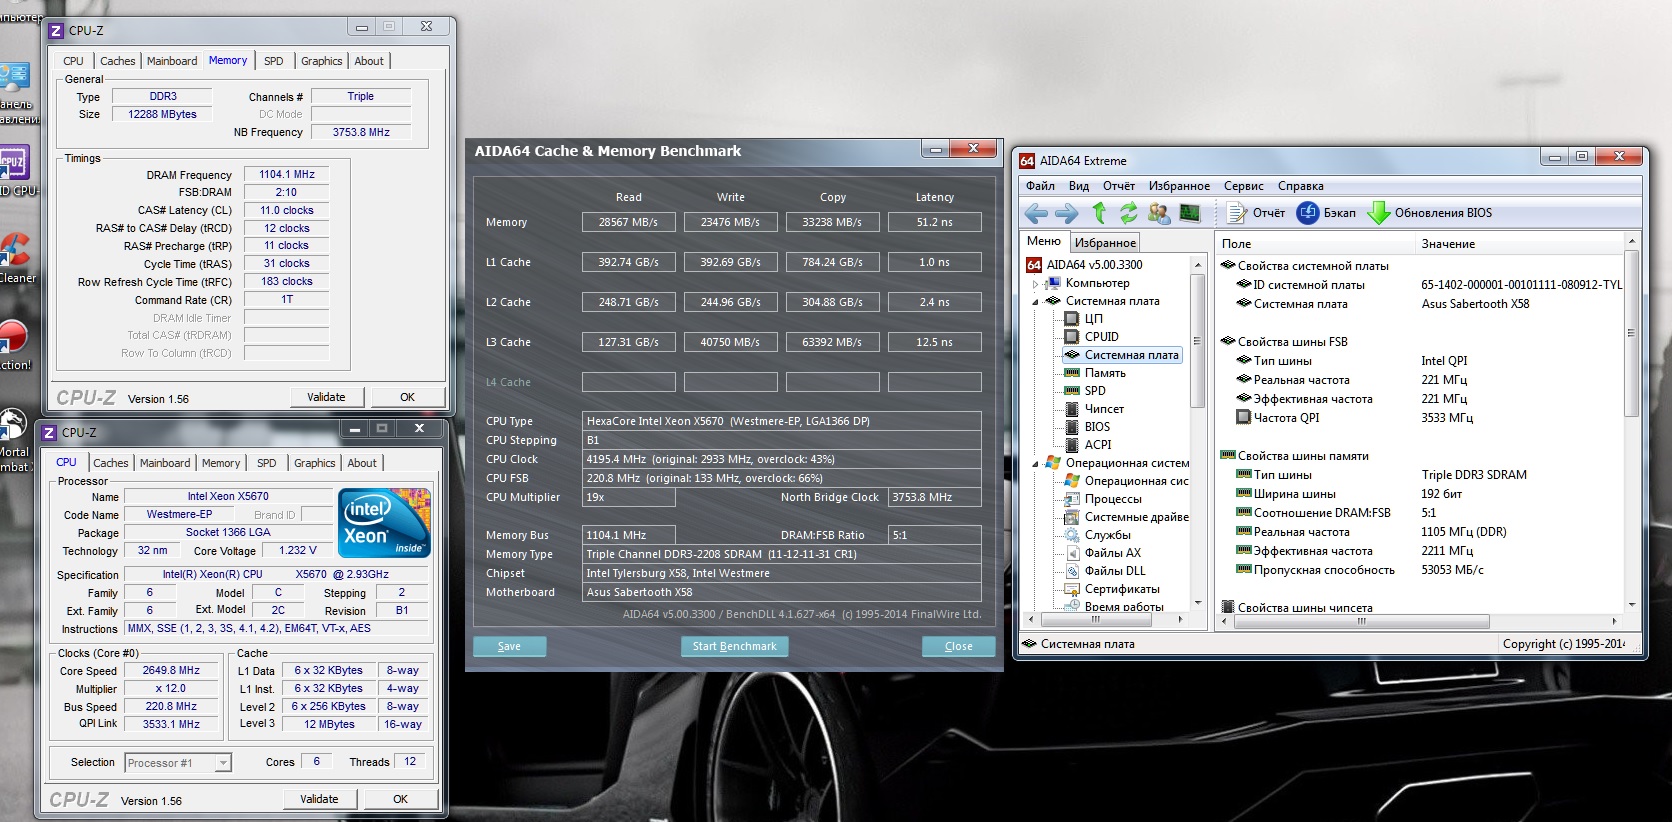Click OK in lower CPU-Z CPU window
This screenshot has width=1672, height=822.
[401, 799]
